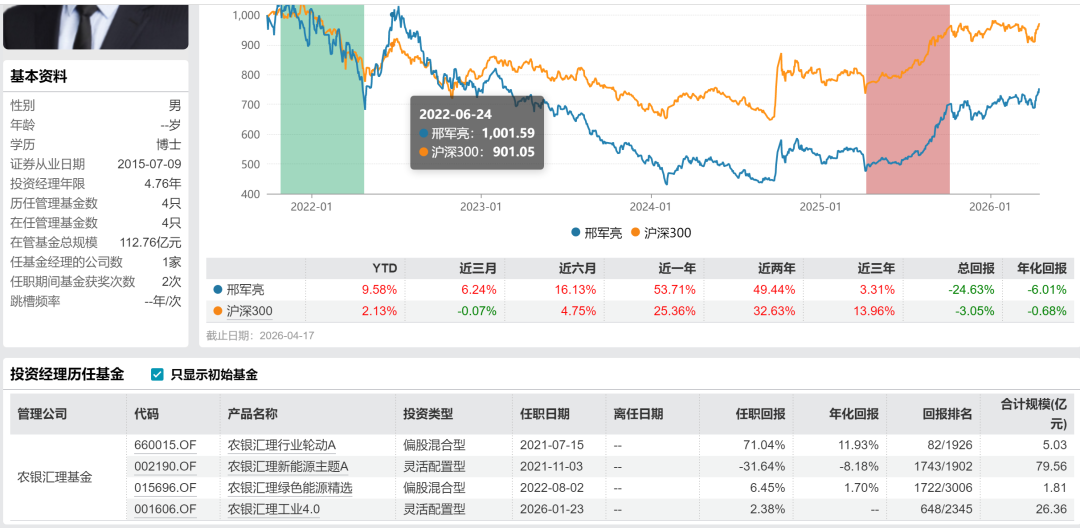Click the manager portrait photo
1080x528 pixels.
(95, 24)
